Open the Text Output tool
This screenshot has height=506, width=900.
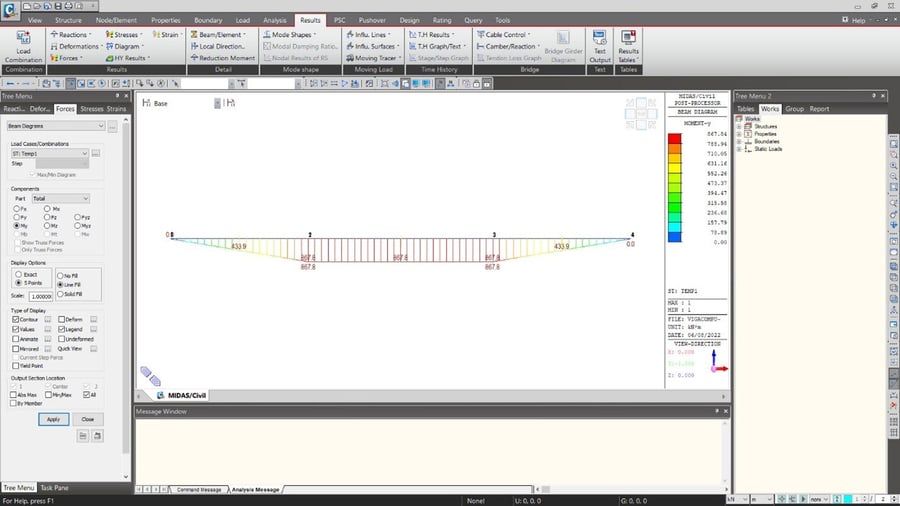click(x=600, y=47)
